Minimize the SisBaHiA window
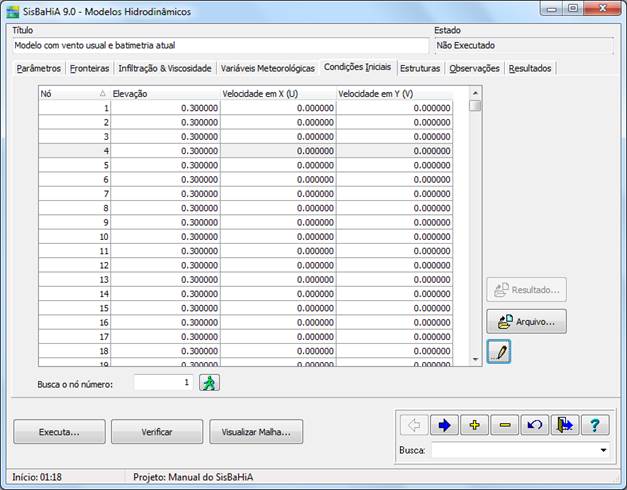Screen dimensions: 627x490 [552, 9]
